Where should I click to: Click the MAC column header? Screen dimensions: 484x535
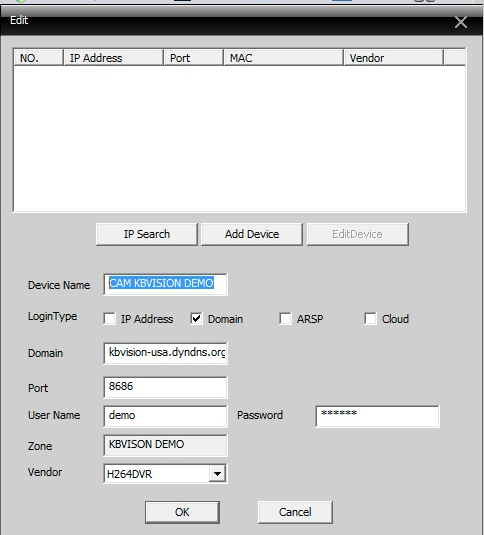283,58
